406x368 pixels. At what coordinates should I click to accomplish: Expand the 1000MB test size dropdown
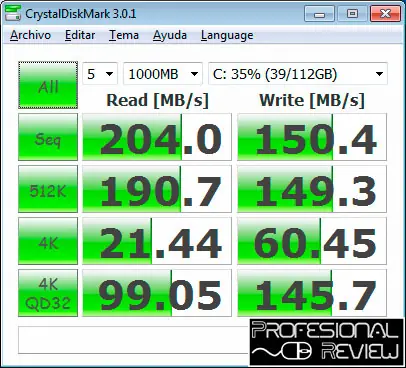click(x=163, y=74)
